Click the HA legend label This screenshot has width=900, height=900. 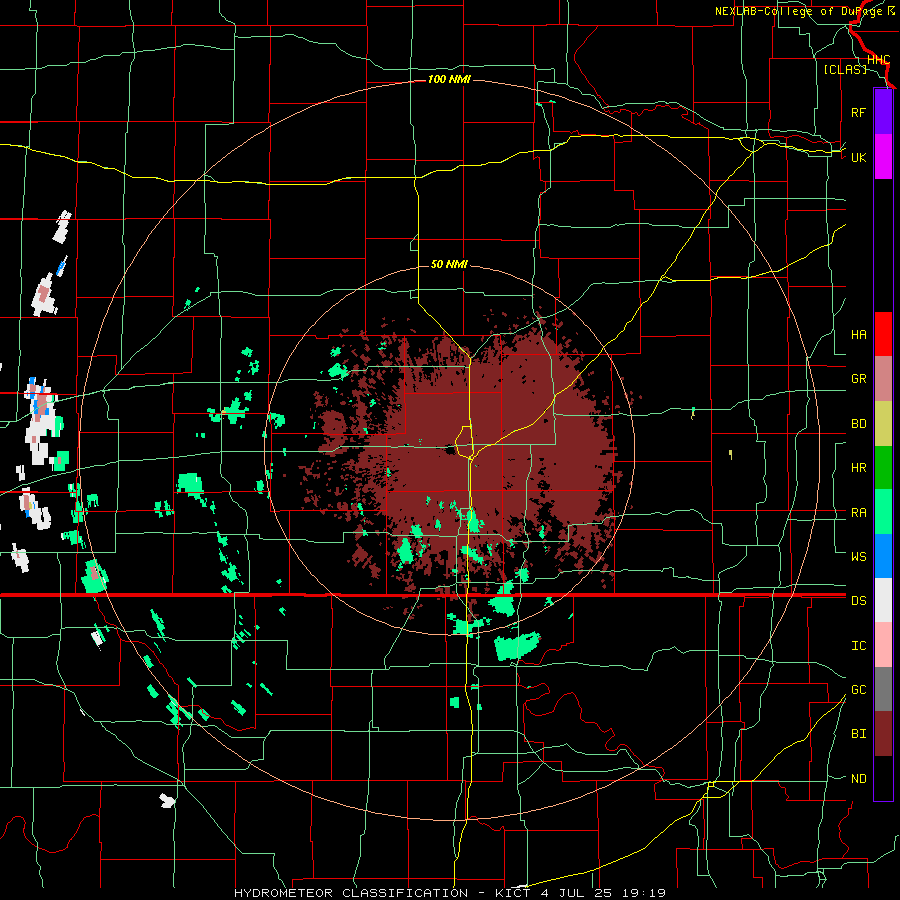point(858,334)
